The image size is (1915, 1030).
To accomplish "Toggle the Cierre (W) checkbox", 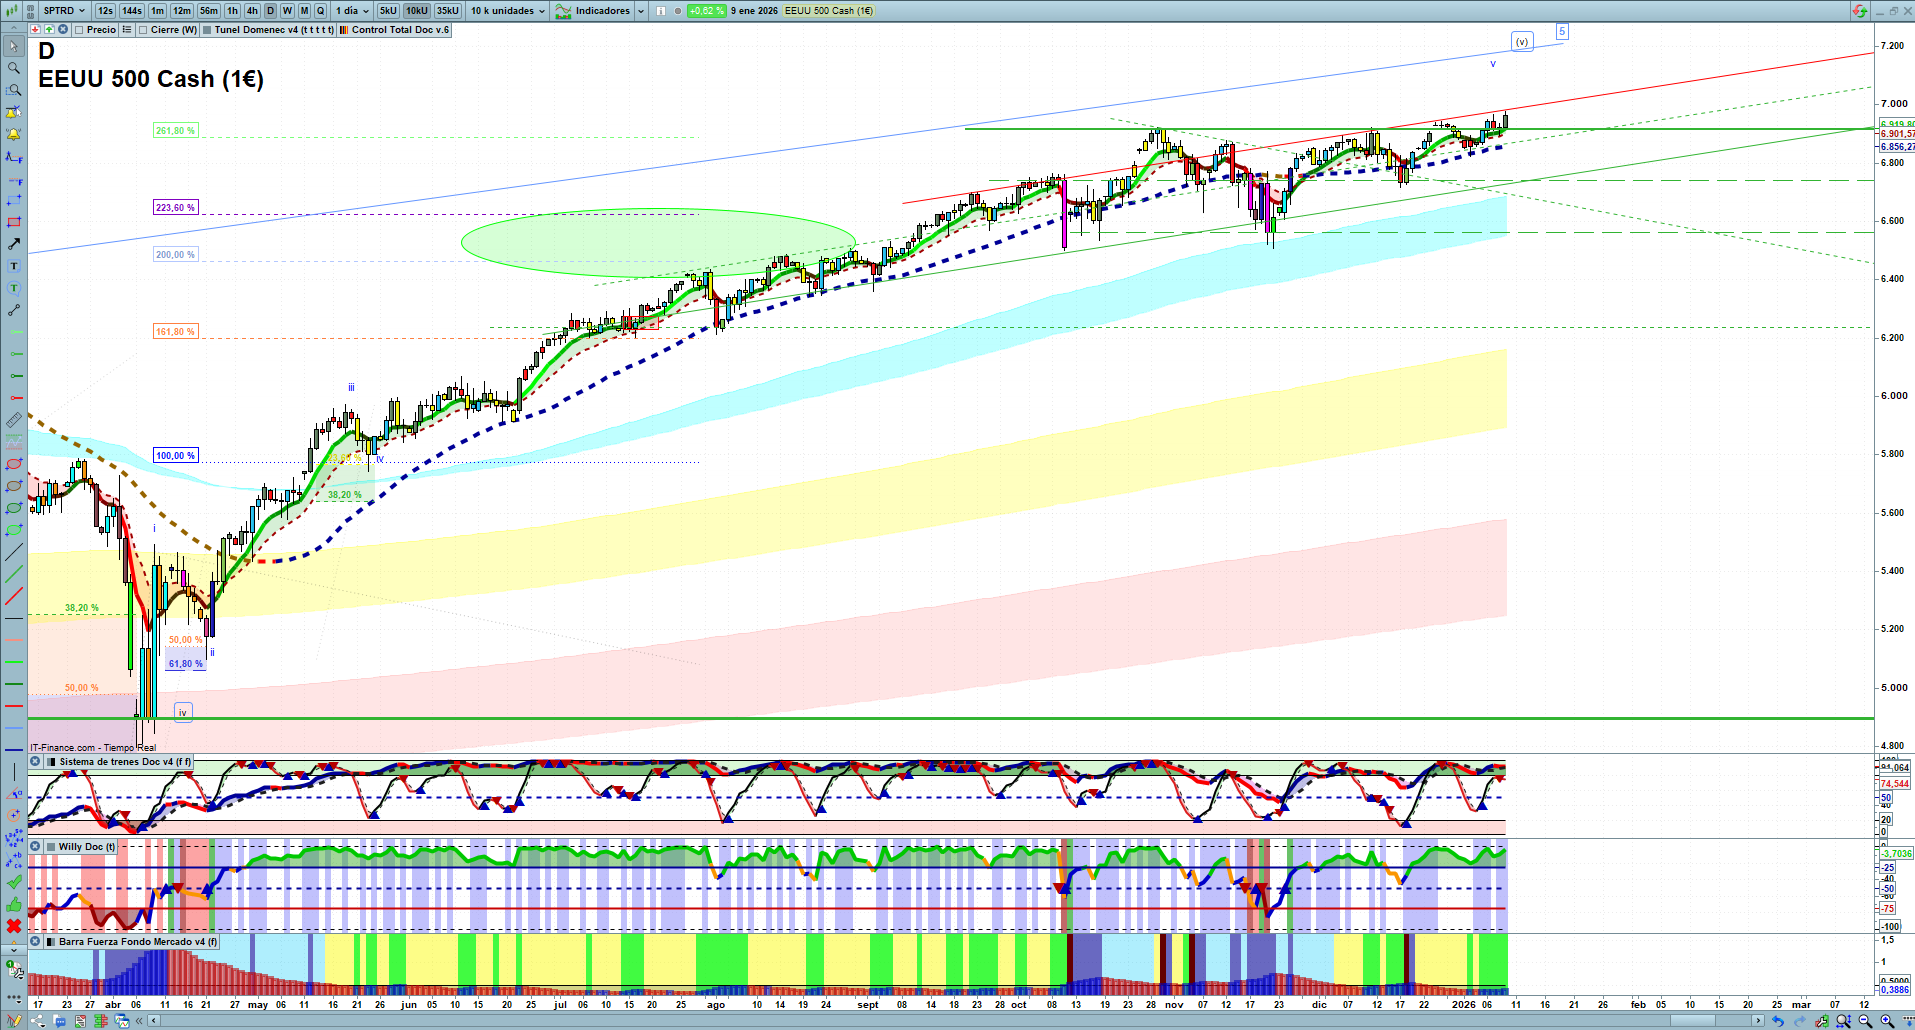I will pyautogui.click(x=143, y=30).
